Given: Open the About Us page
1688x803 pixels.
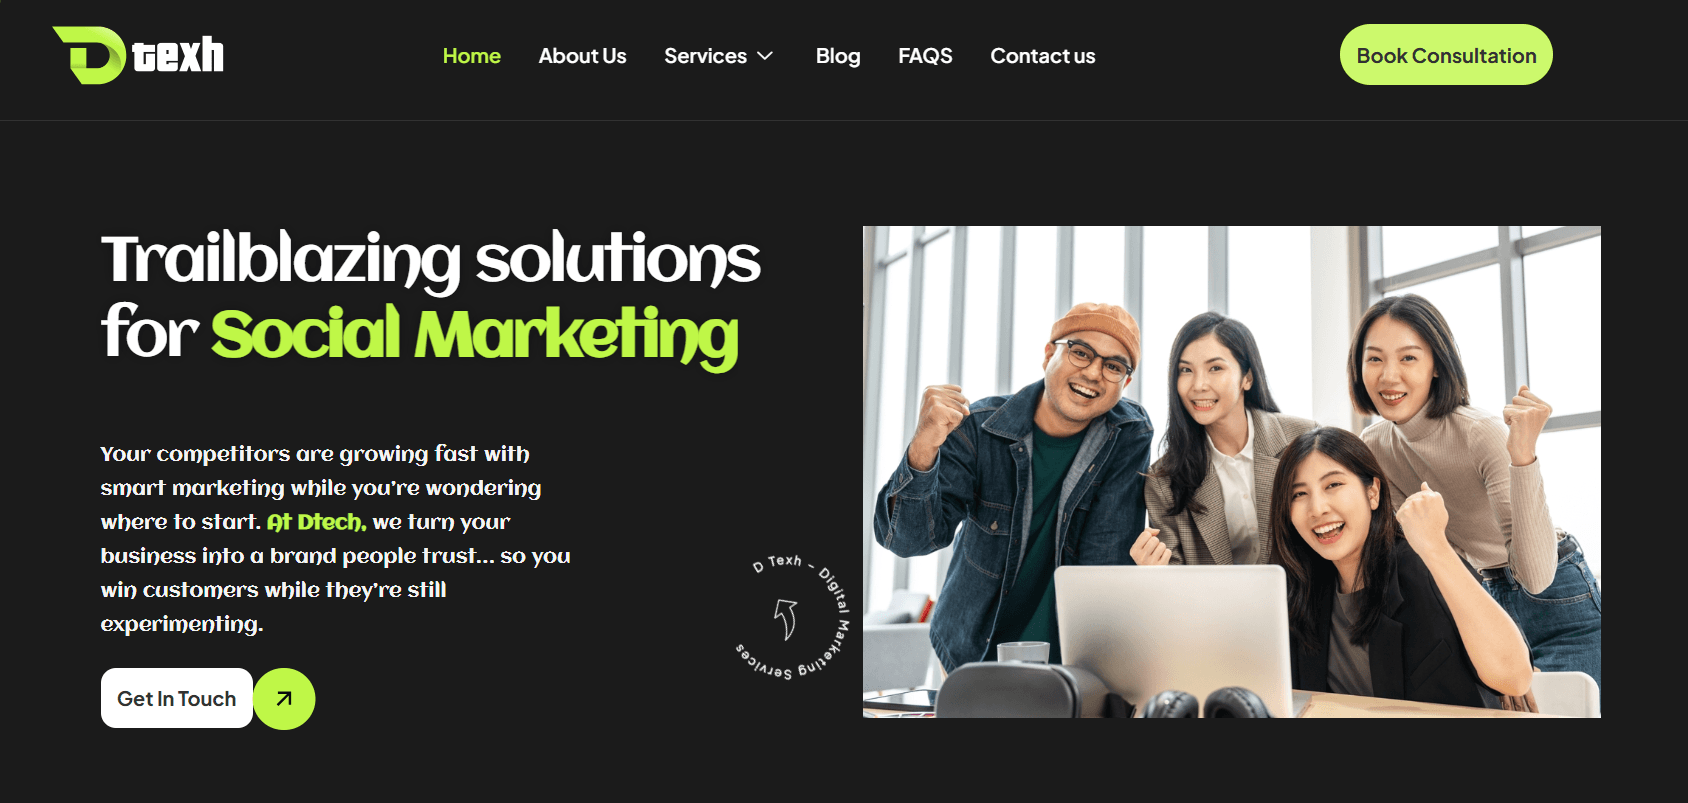Looking at the screenshot, I should (582, 56).
